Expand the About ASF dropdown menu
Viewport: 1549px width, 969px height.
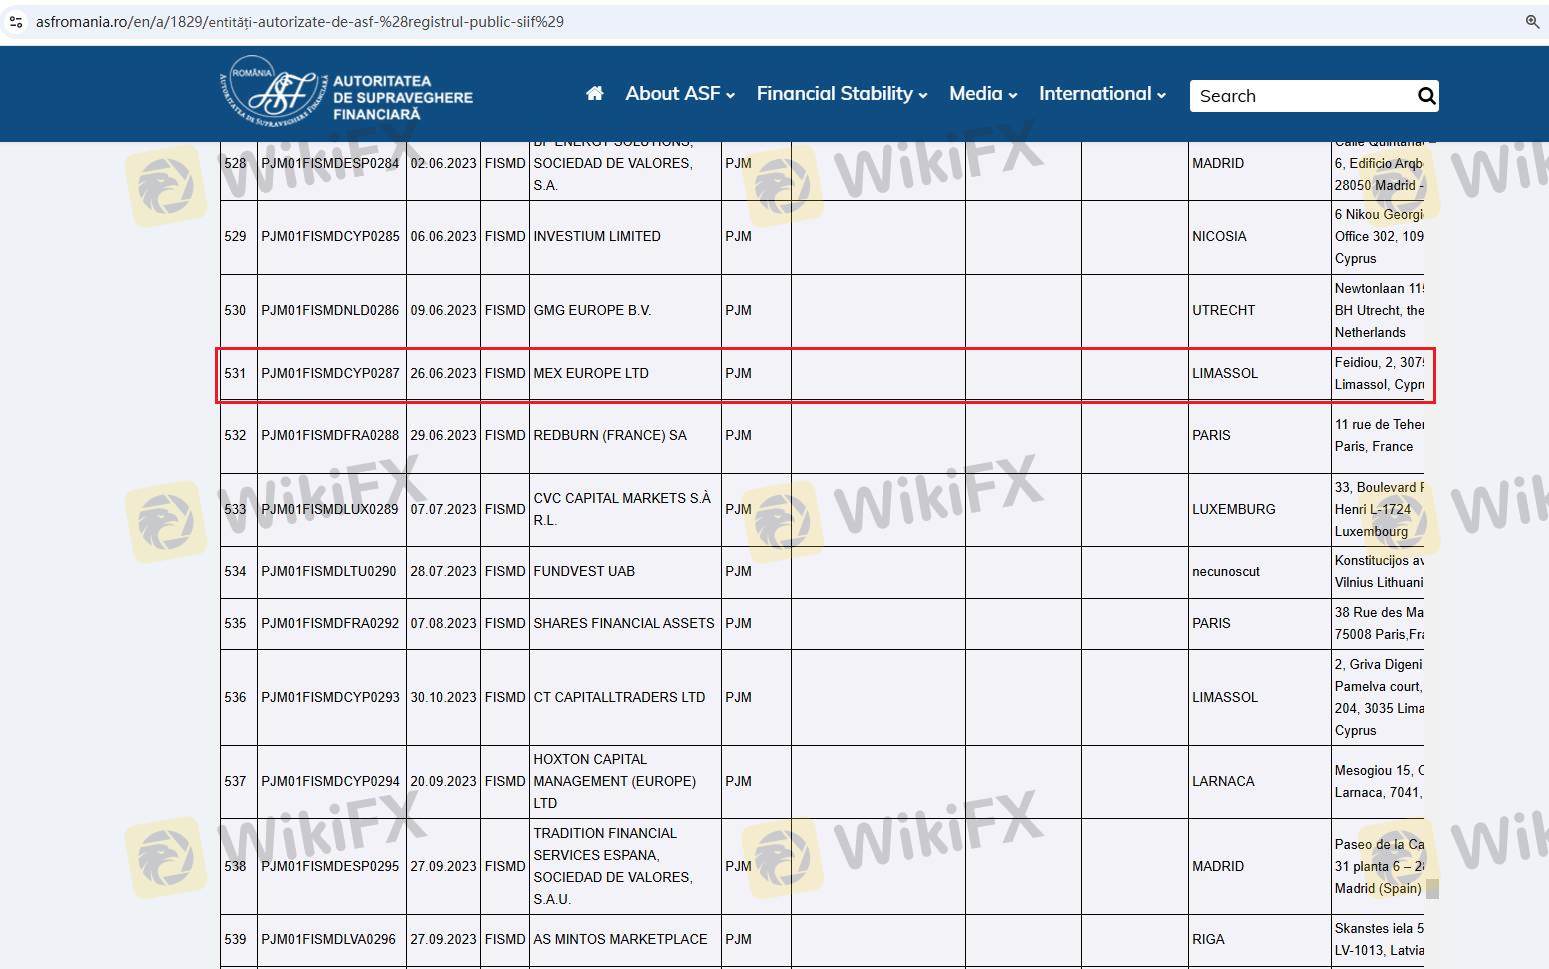point(680,94)
